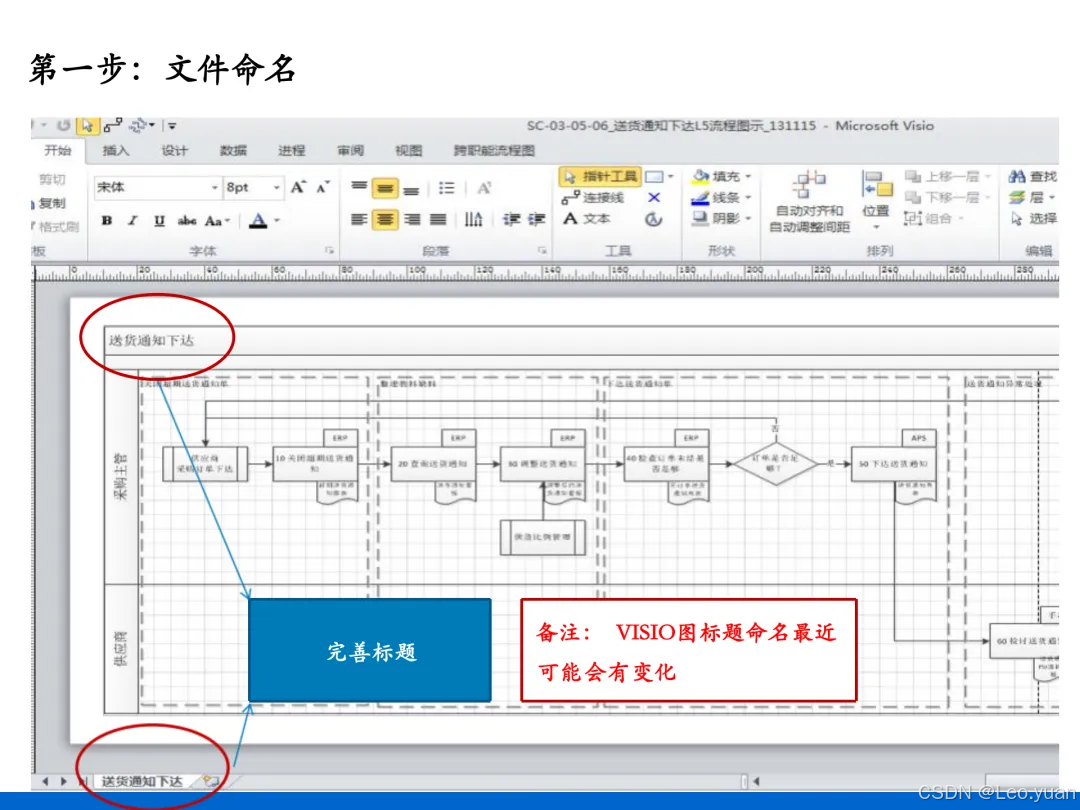Decrease paragraph indent

click(511, 220)
